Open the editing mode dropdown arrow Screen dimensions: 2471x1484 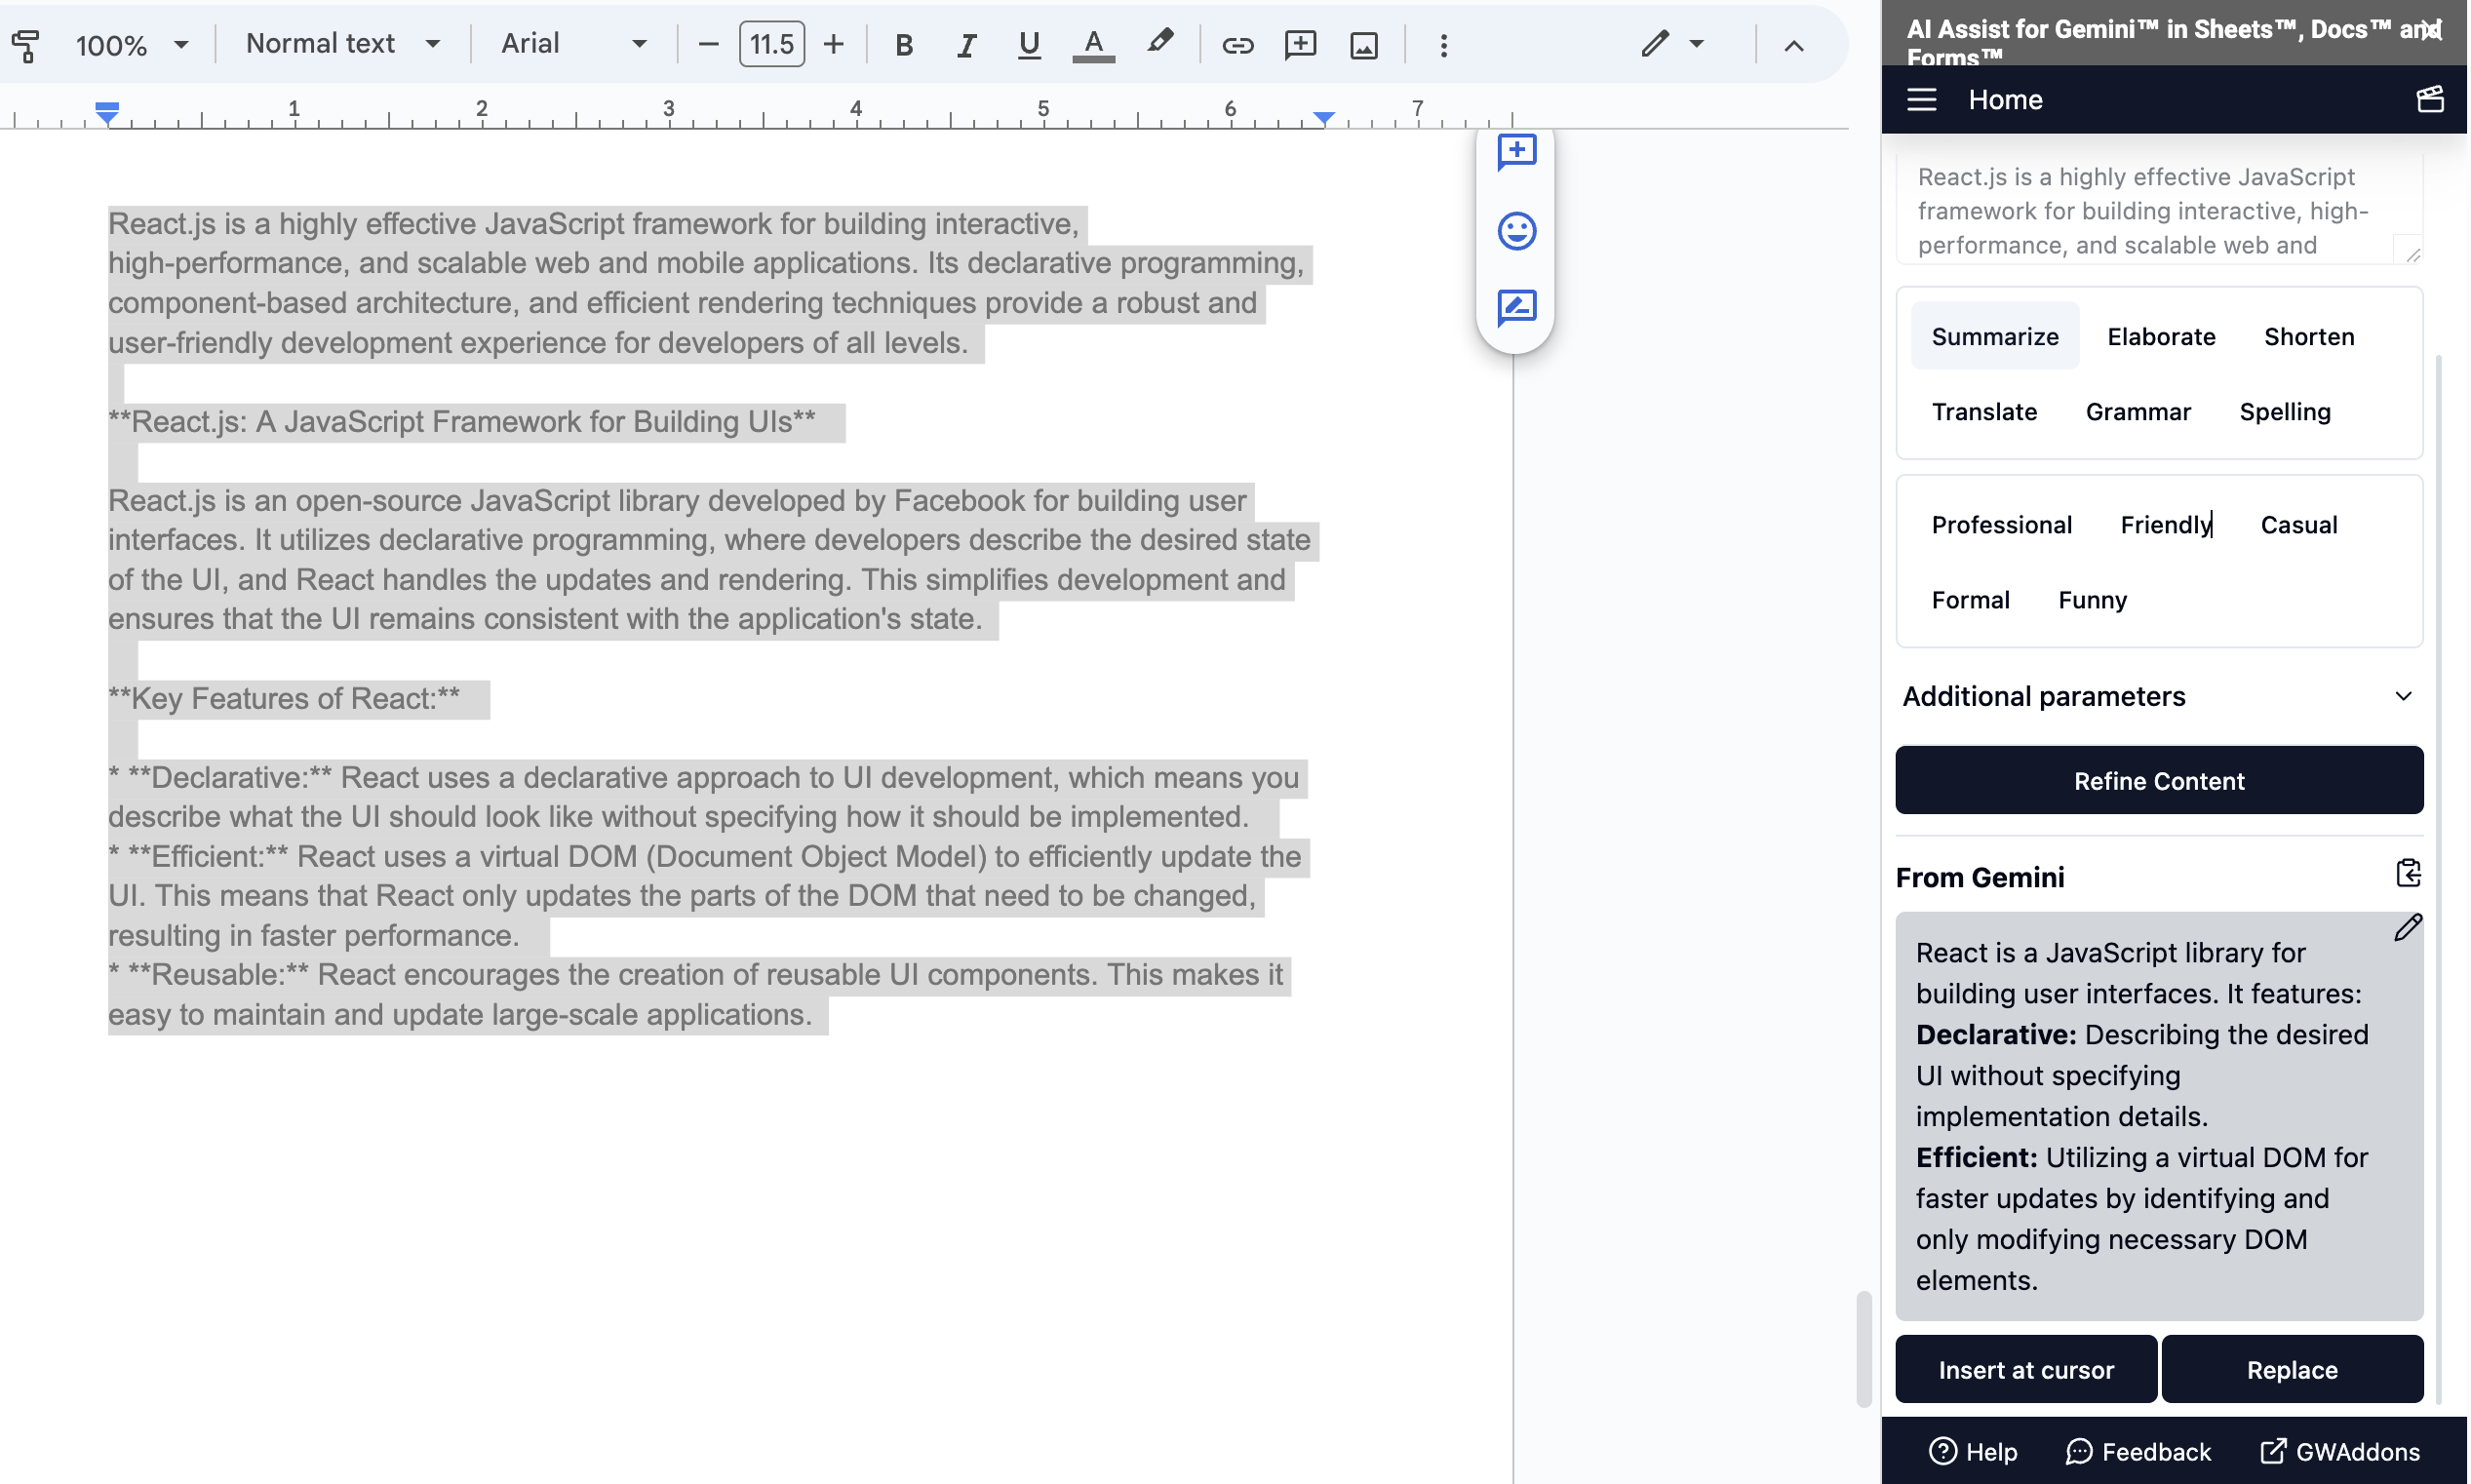[x=1697, y=44]
